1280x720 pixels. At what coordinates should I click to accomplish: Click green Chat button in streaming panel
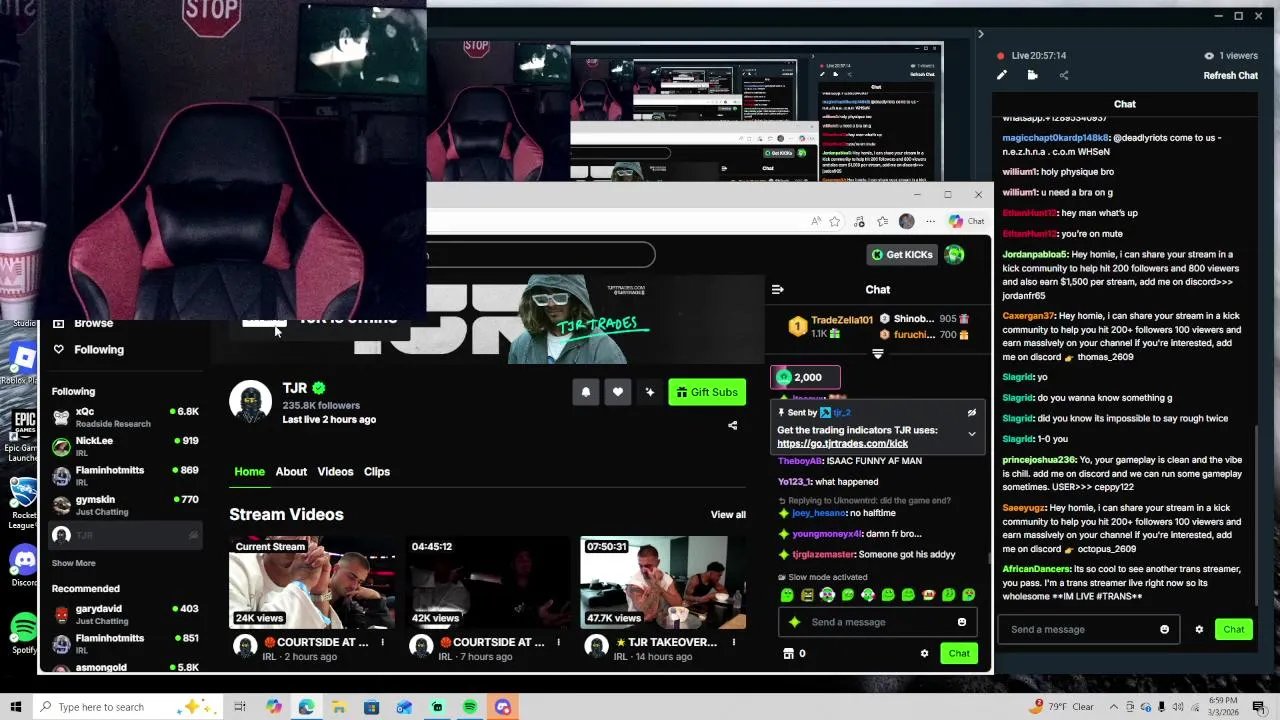(1233, 629)
